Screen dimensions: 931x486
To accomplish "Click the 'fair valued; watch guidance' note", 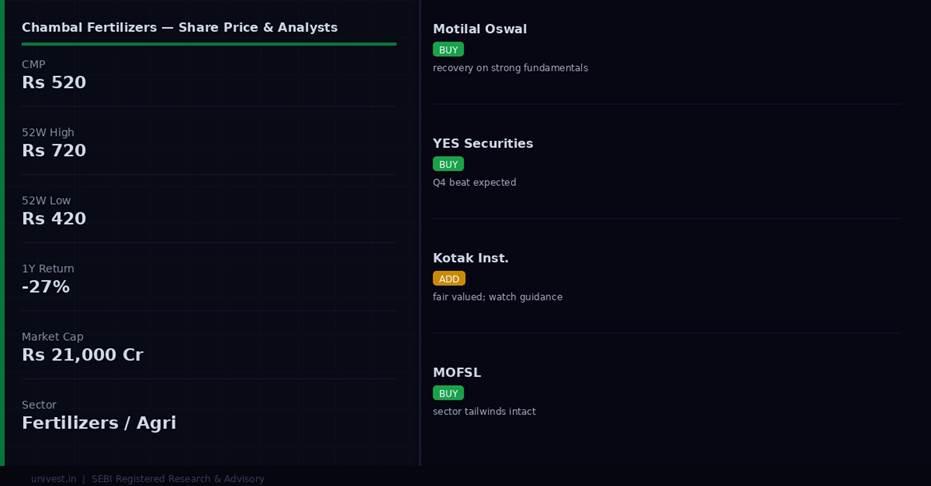I will (x=498, y=297).
